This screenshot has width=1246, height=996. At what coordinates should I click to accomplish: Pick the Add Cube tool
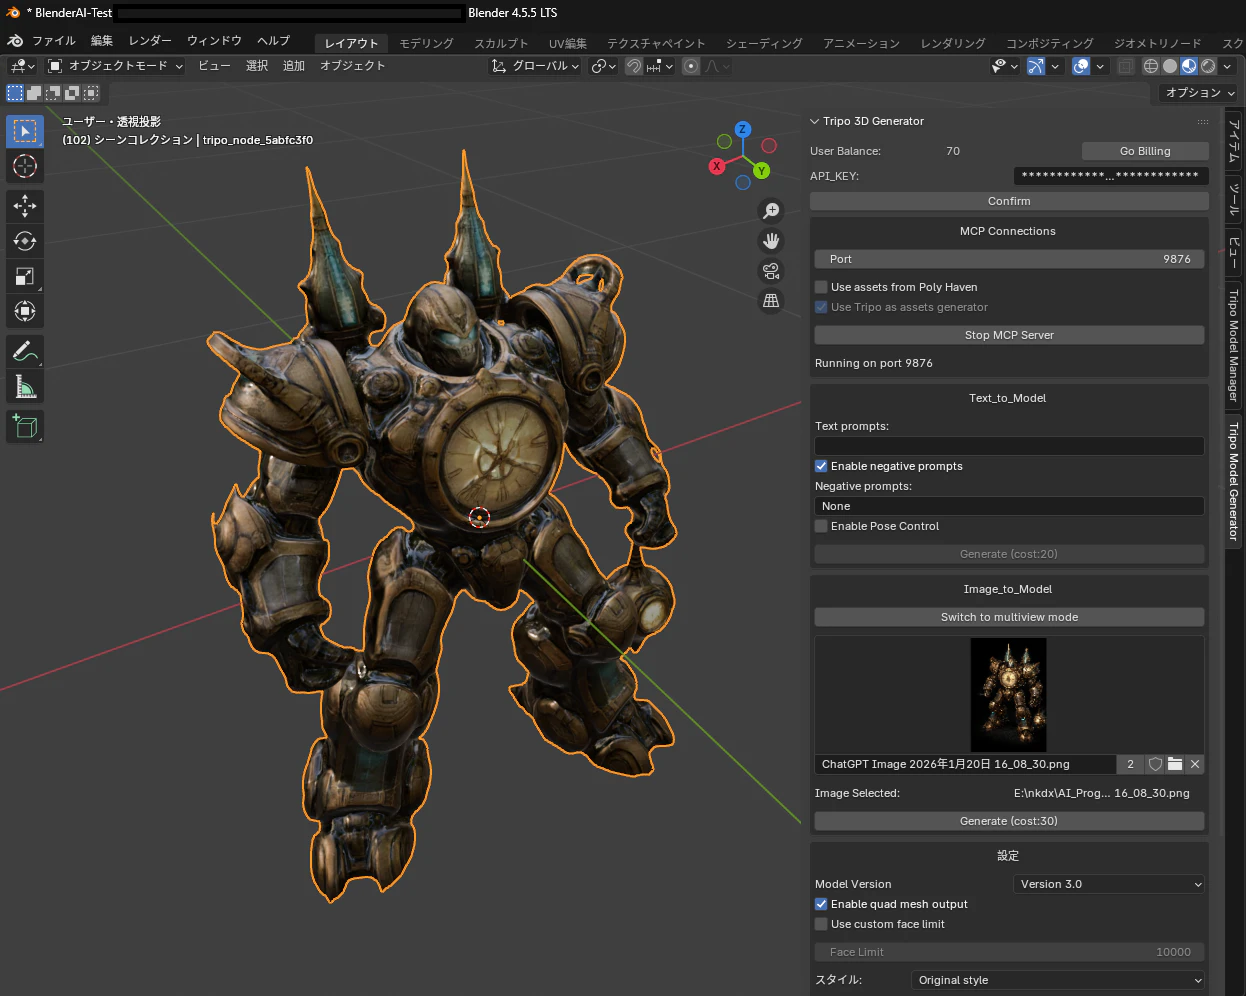[x=25, y=427]
